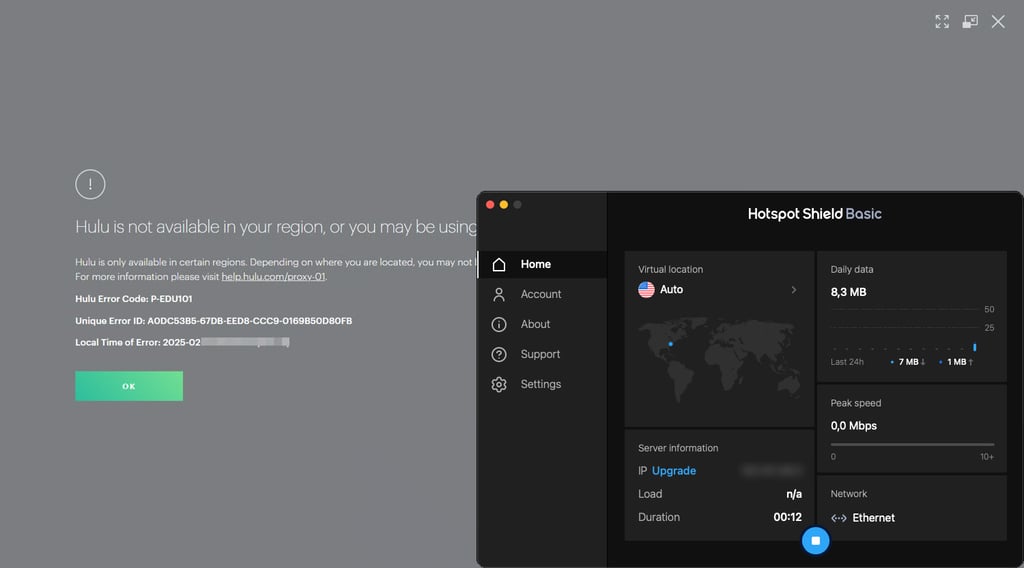Click the Ethernet network label
This screenshot has width=1024, height=568.
(873, 518)
